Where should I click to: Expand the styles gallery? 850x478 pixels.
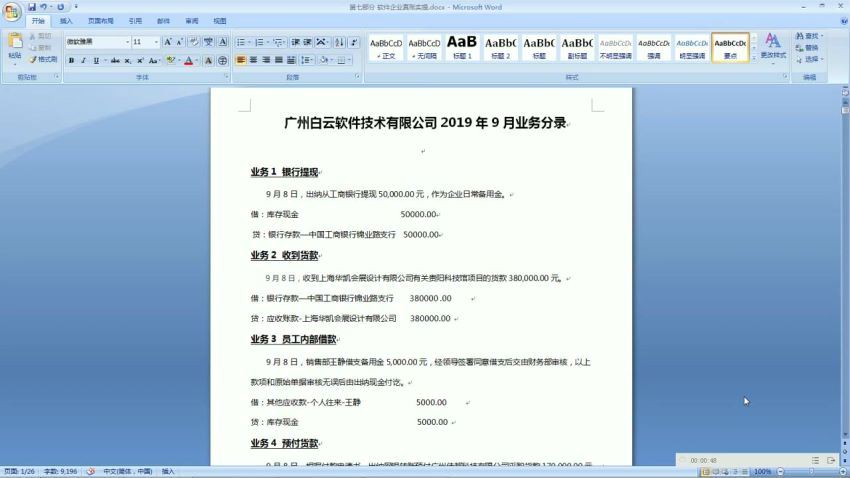(754, 58)
